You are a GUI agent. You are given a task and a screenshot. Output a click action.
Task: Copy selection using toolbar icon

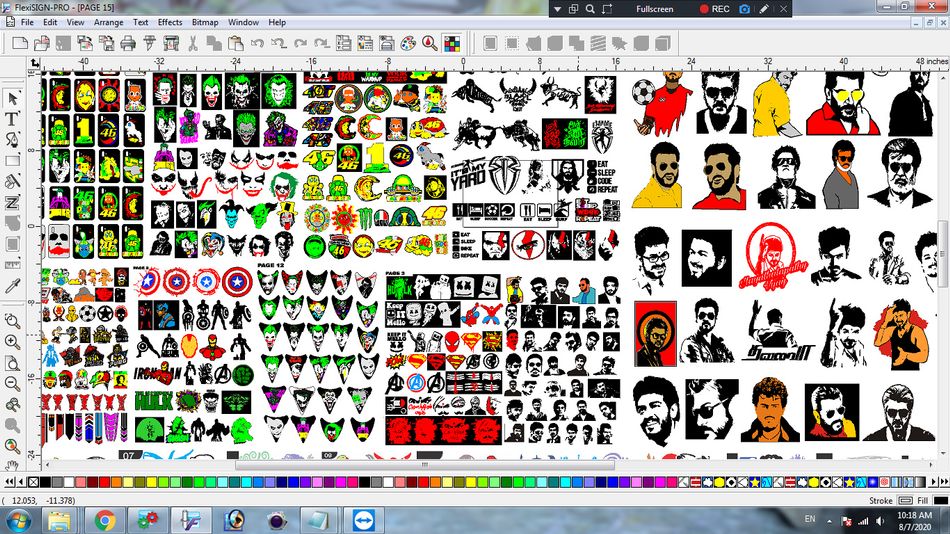pos(214,43)
